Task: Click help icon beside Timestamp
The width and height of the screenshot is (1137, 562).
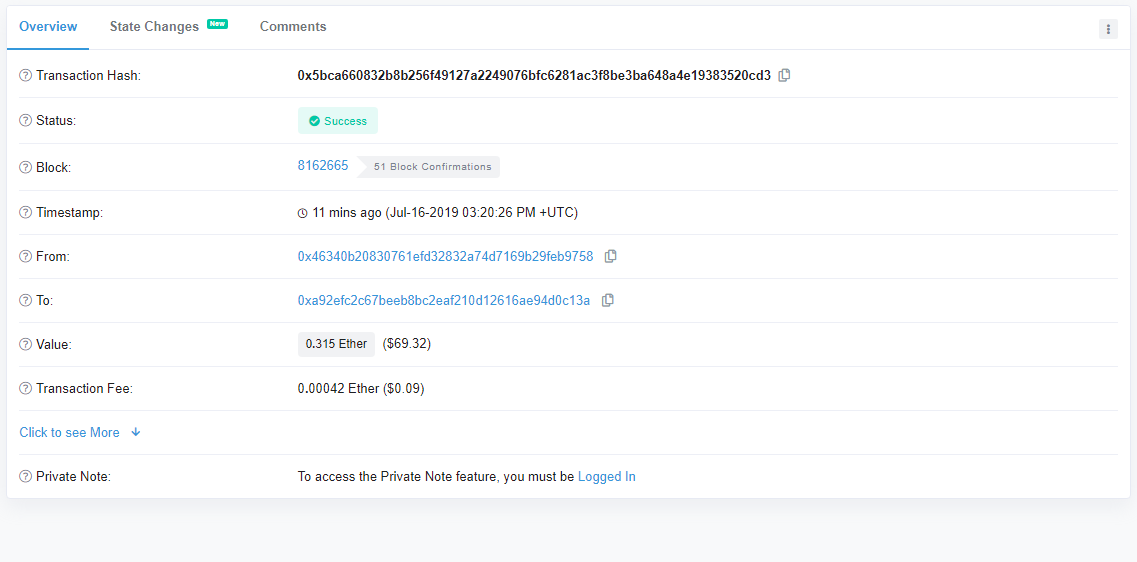Action: tap(25, 212)
